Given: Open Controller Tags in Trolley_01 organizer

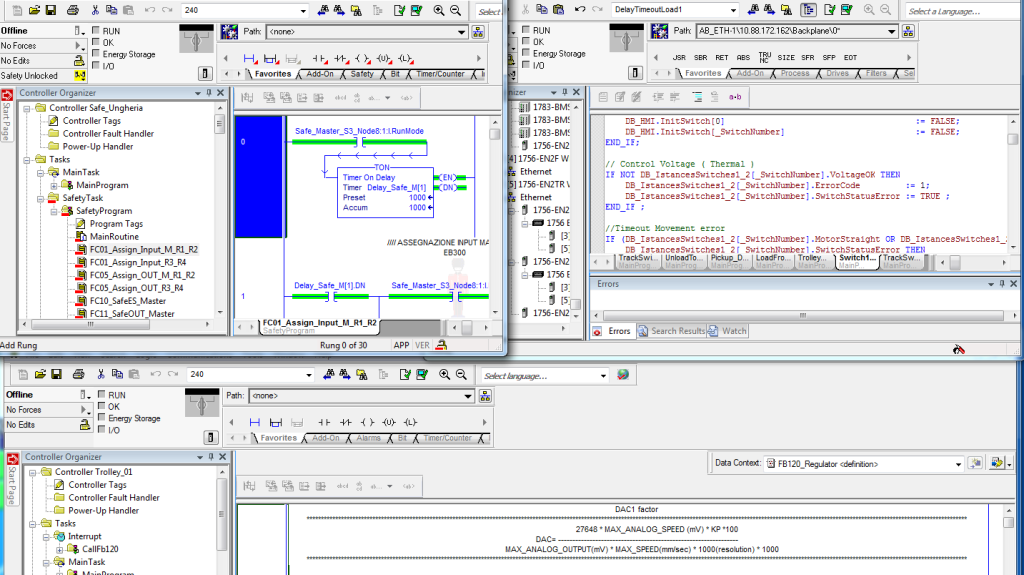Looking at the screenshot, I should (97, 484).
